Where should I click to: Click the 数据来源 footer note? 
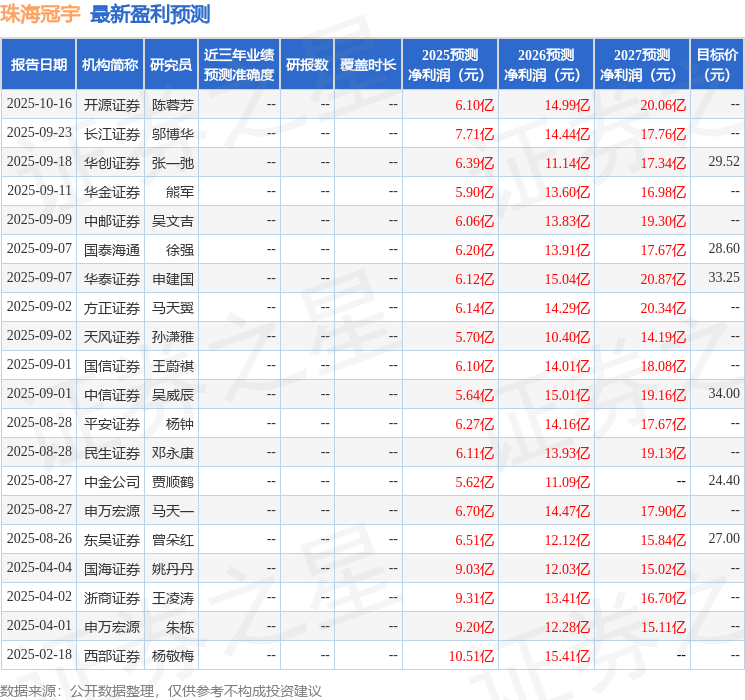click(x=161, y=691)
